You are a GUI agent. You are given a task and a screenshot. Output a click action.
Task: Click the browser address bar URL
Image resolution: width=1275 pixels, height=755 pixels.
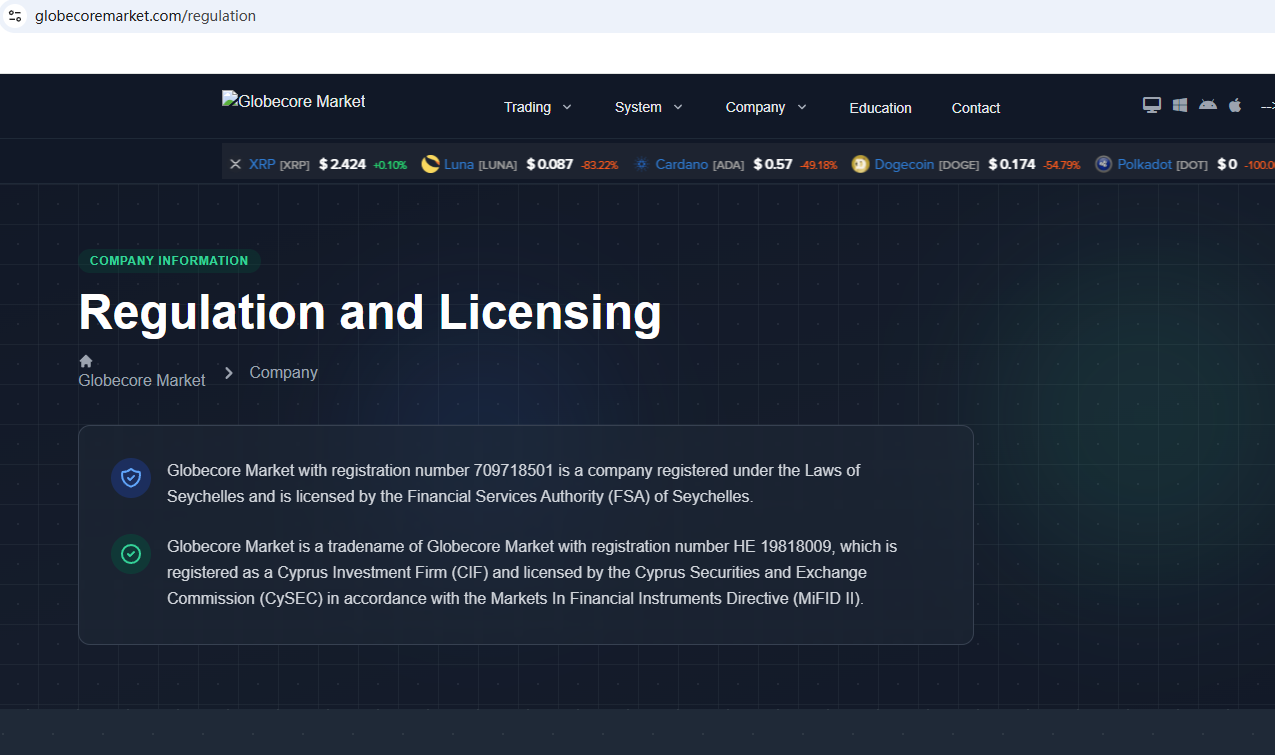[x=145, y=16]
